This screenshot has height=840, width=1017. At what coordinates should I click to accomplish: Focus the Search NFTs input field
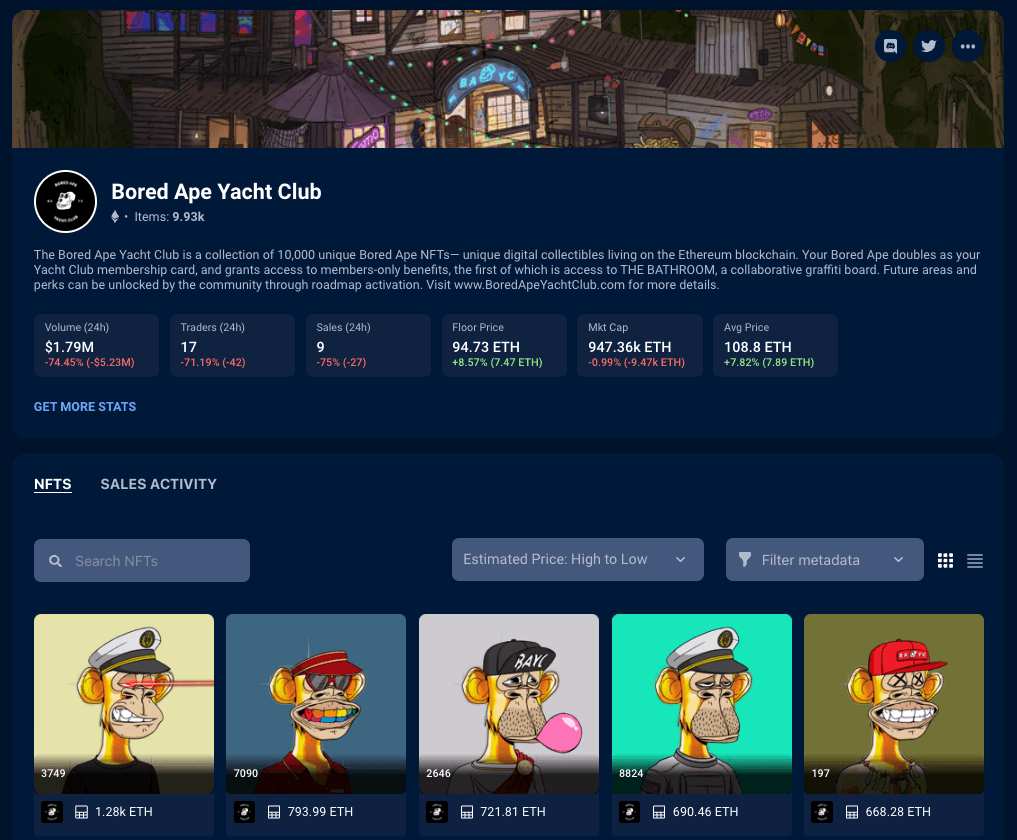pos(142,561)
